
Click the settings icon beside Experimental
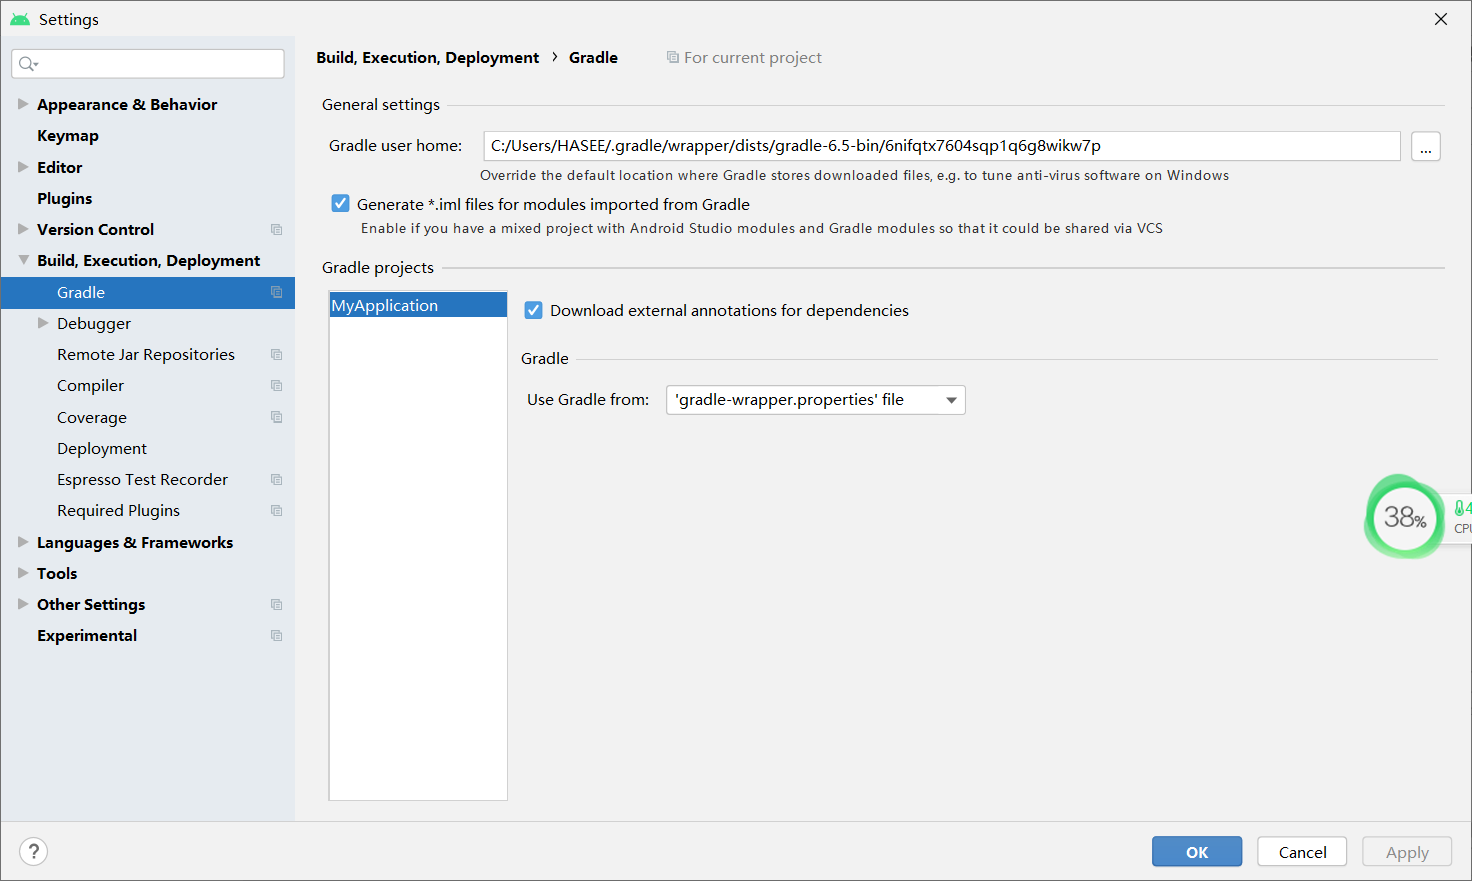coord(276,635)
